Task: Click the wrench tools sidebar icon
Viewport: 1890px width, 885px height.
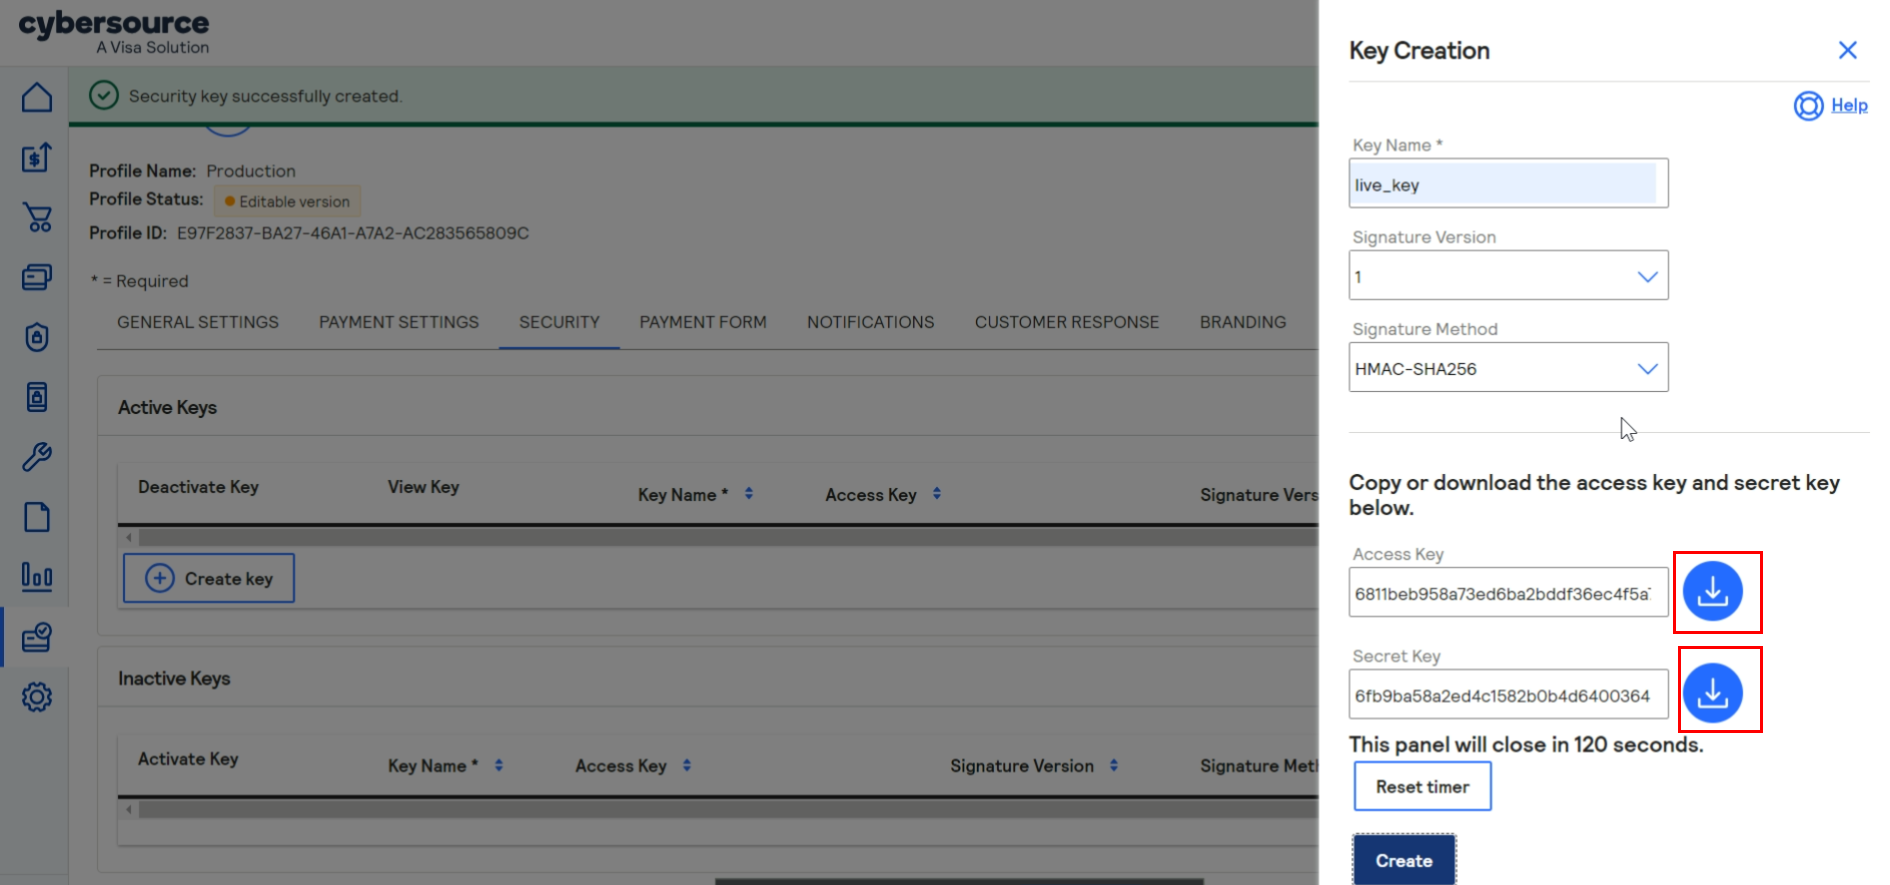Action: (x=37, y=457)
